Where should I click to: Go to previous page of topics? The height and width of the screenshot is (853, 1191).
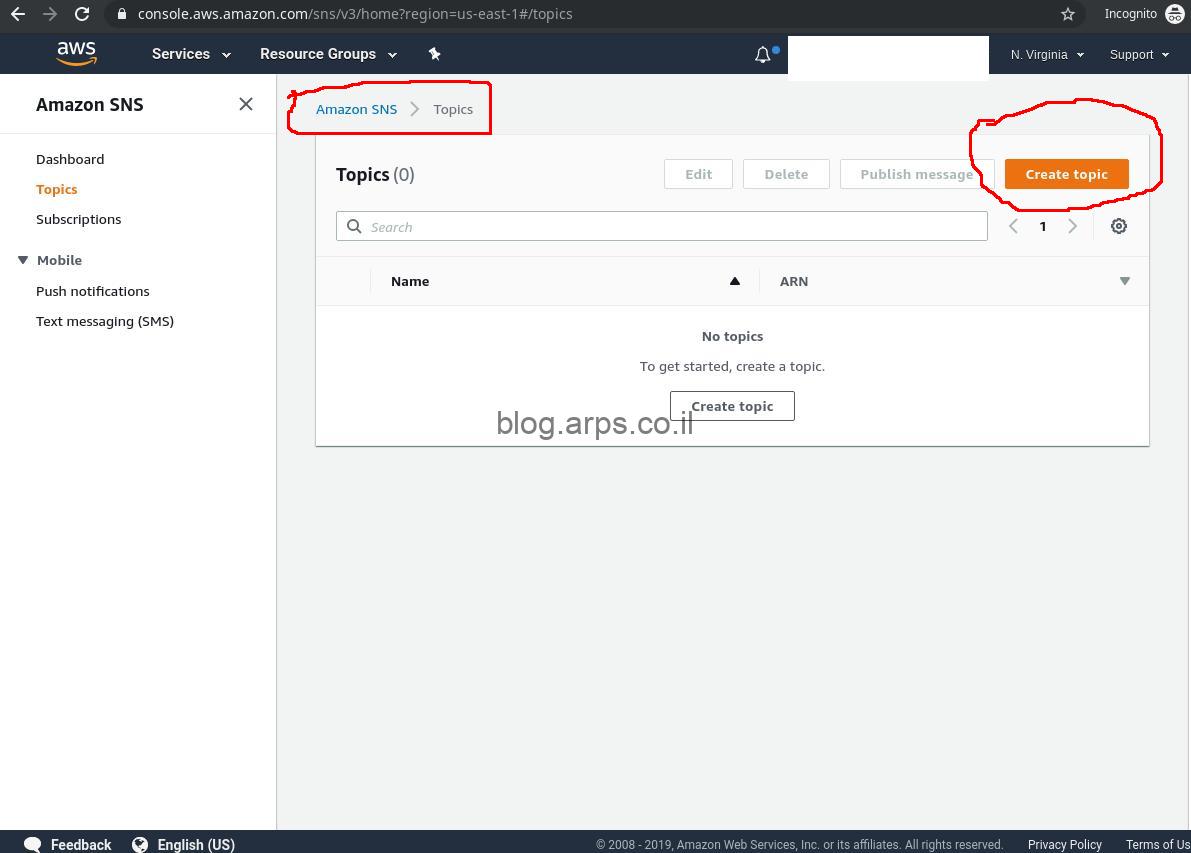pos(1013,226)
